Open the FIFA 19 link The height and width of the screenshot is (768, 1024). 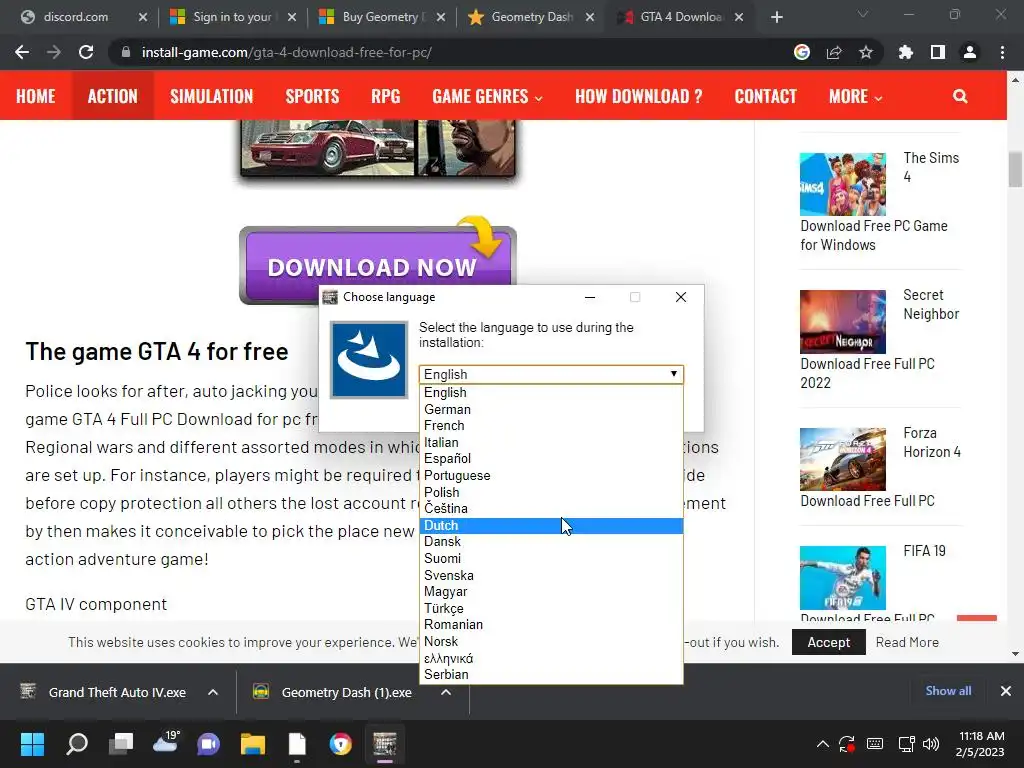[x=924, y=551]
